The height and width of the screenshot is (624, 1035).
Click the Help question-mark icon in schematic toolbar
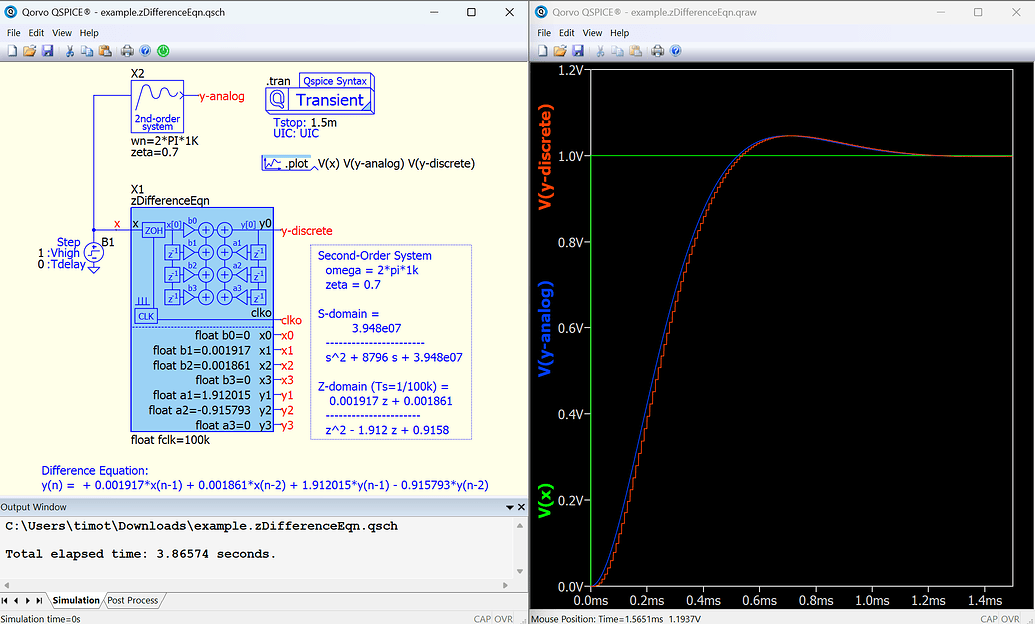coord(145,50)
